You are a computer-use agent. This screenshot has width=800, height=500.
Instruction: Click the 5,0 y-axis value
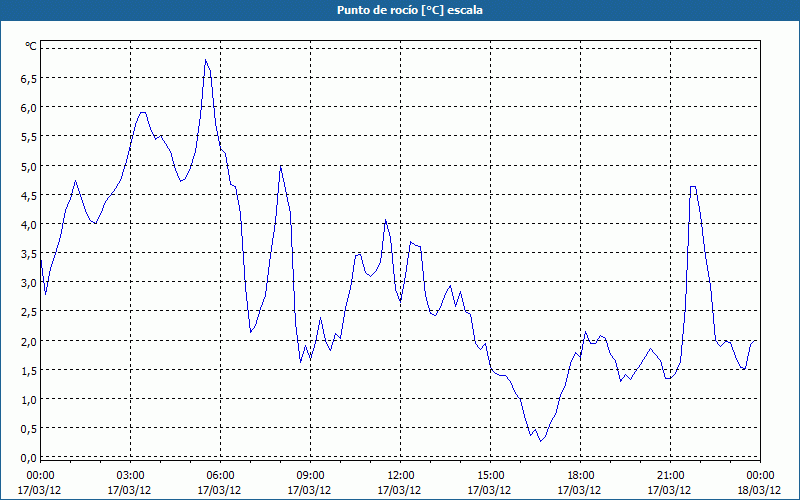point(28,166)
